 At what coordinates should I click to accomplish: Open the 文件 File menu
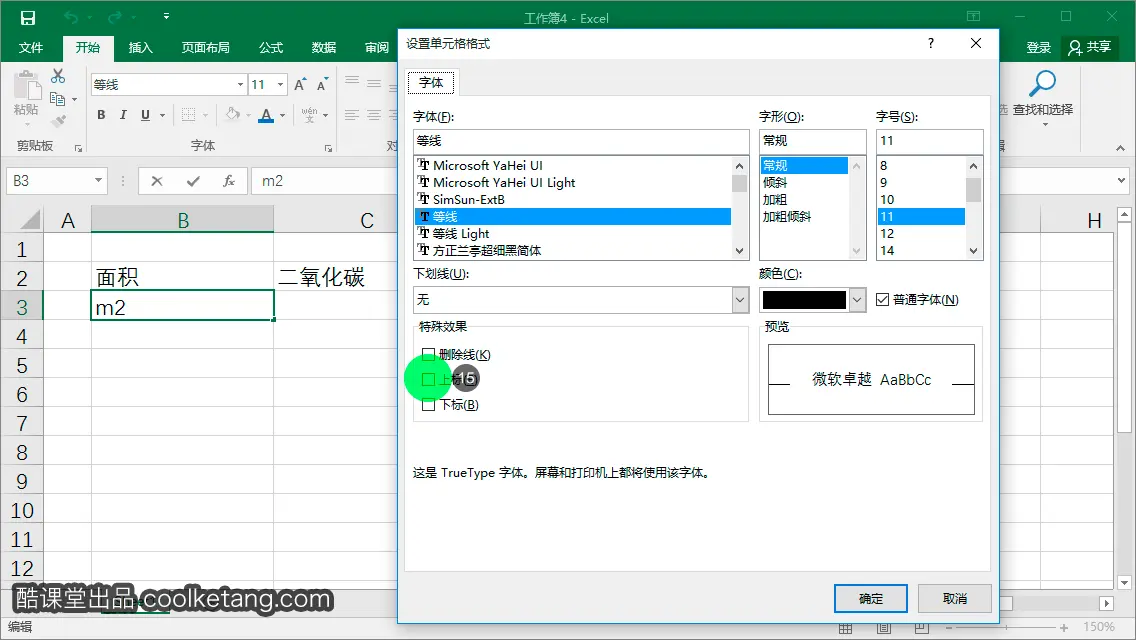pyautogui.click(x=30, y=48)
